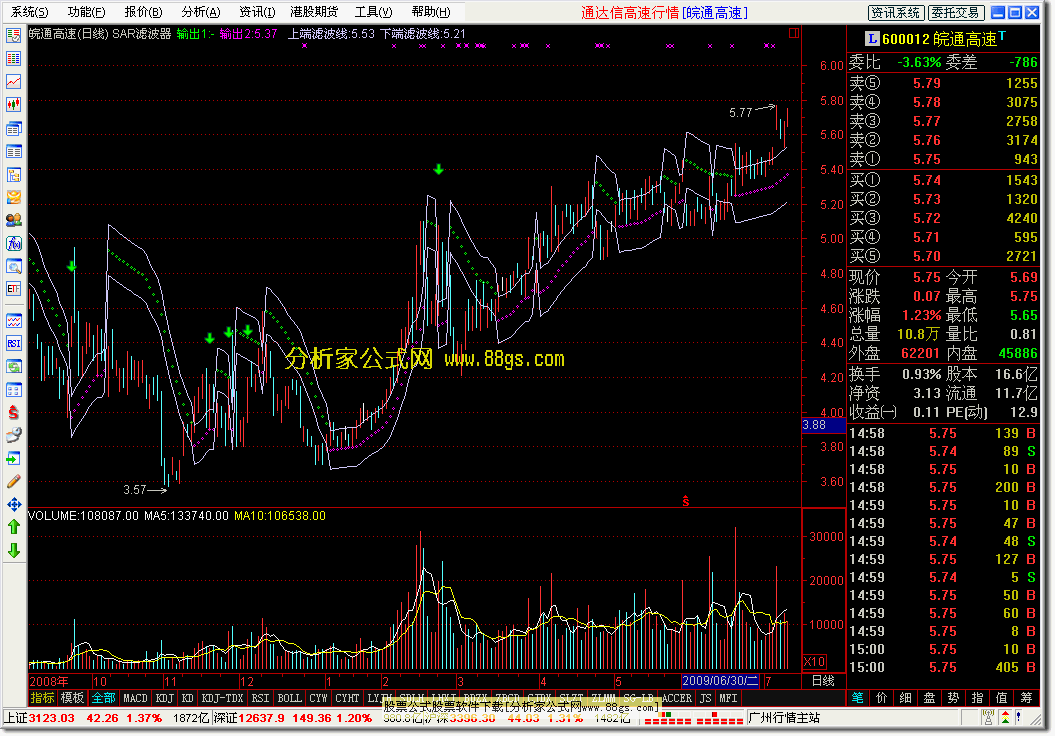Viewport: 1055px width, 736px height.
Task: Open the 资讯(I) menu
Action: coord(257,11)
